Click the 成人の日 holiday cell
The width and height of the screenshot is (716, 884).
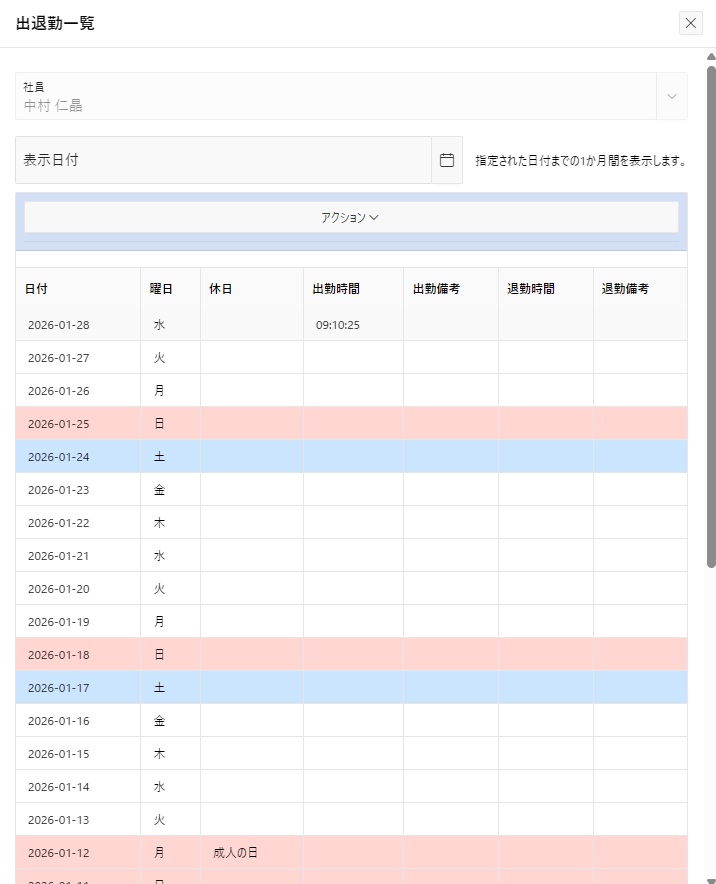[235, 853]
